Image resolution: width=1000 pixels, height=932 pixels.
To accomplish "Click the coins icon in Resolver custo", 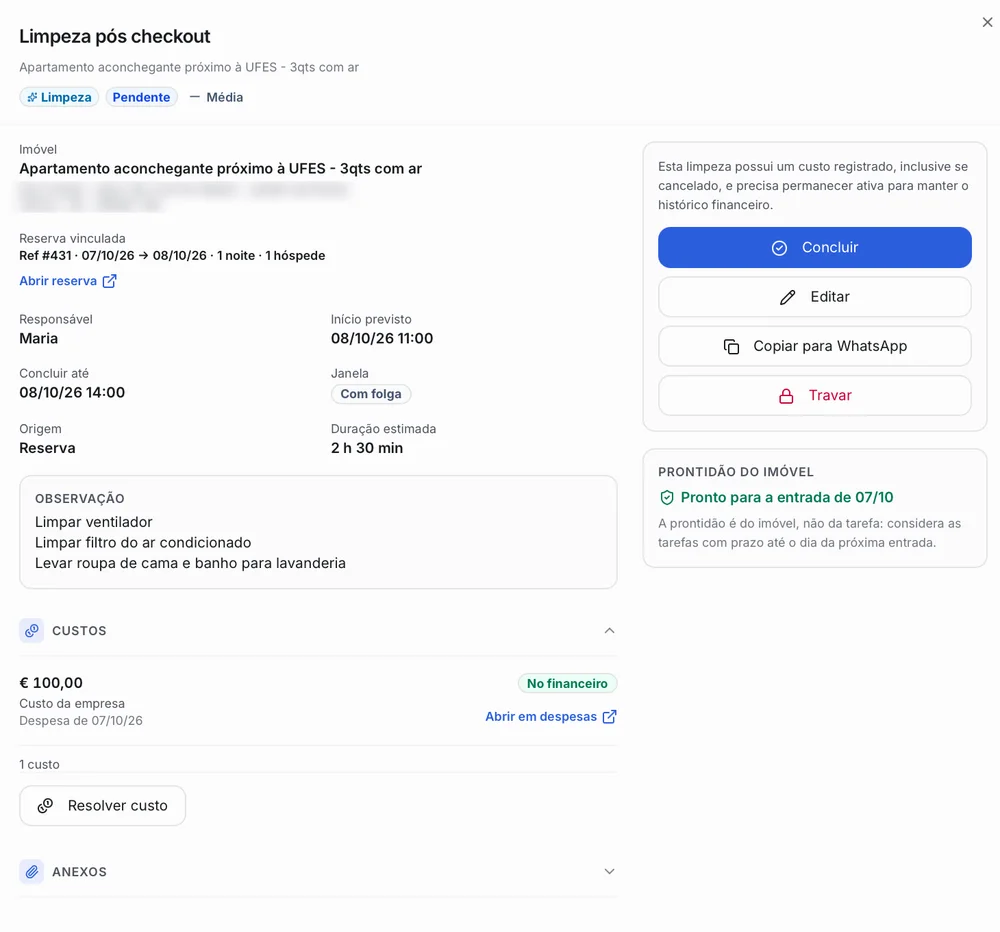I will [45, 806].
